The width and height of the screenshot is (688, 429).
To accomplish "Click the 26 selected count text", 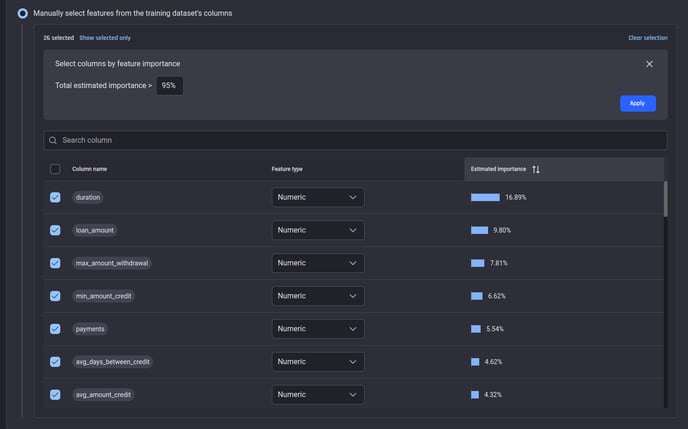I will point(59,38).
